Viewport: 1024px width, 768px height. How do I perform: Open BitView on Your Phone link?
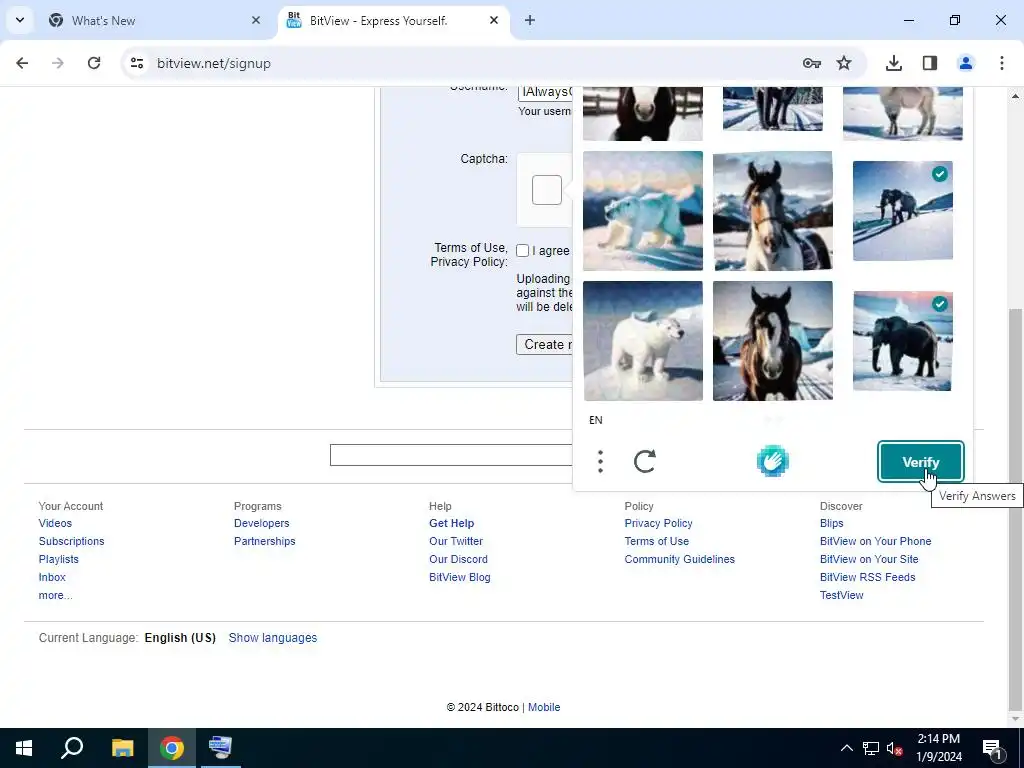(875, 541)
